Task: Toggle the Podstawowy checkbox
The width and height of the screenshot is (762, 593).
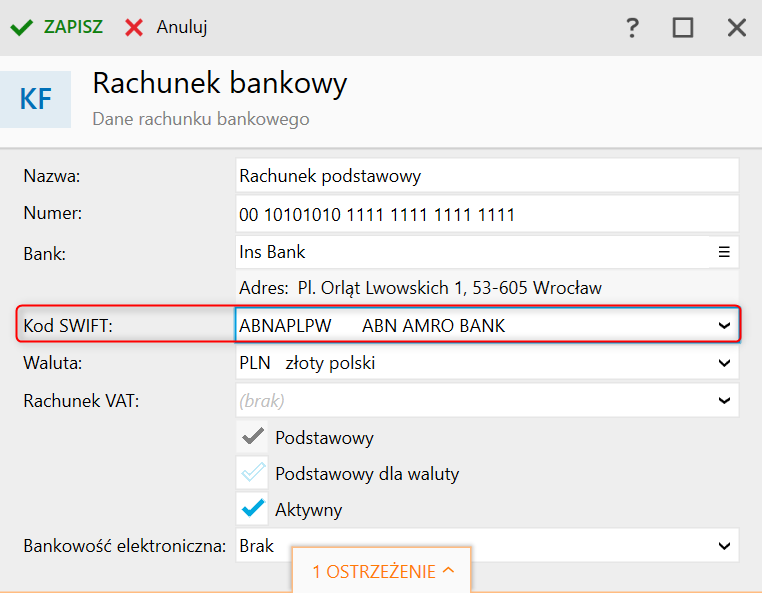Action: point(252,437)
